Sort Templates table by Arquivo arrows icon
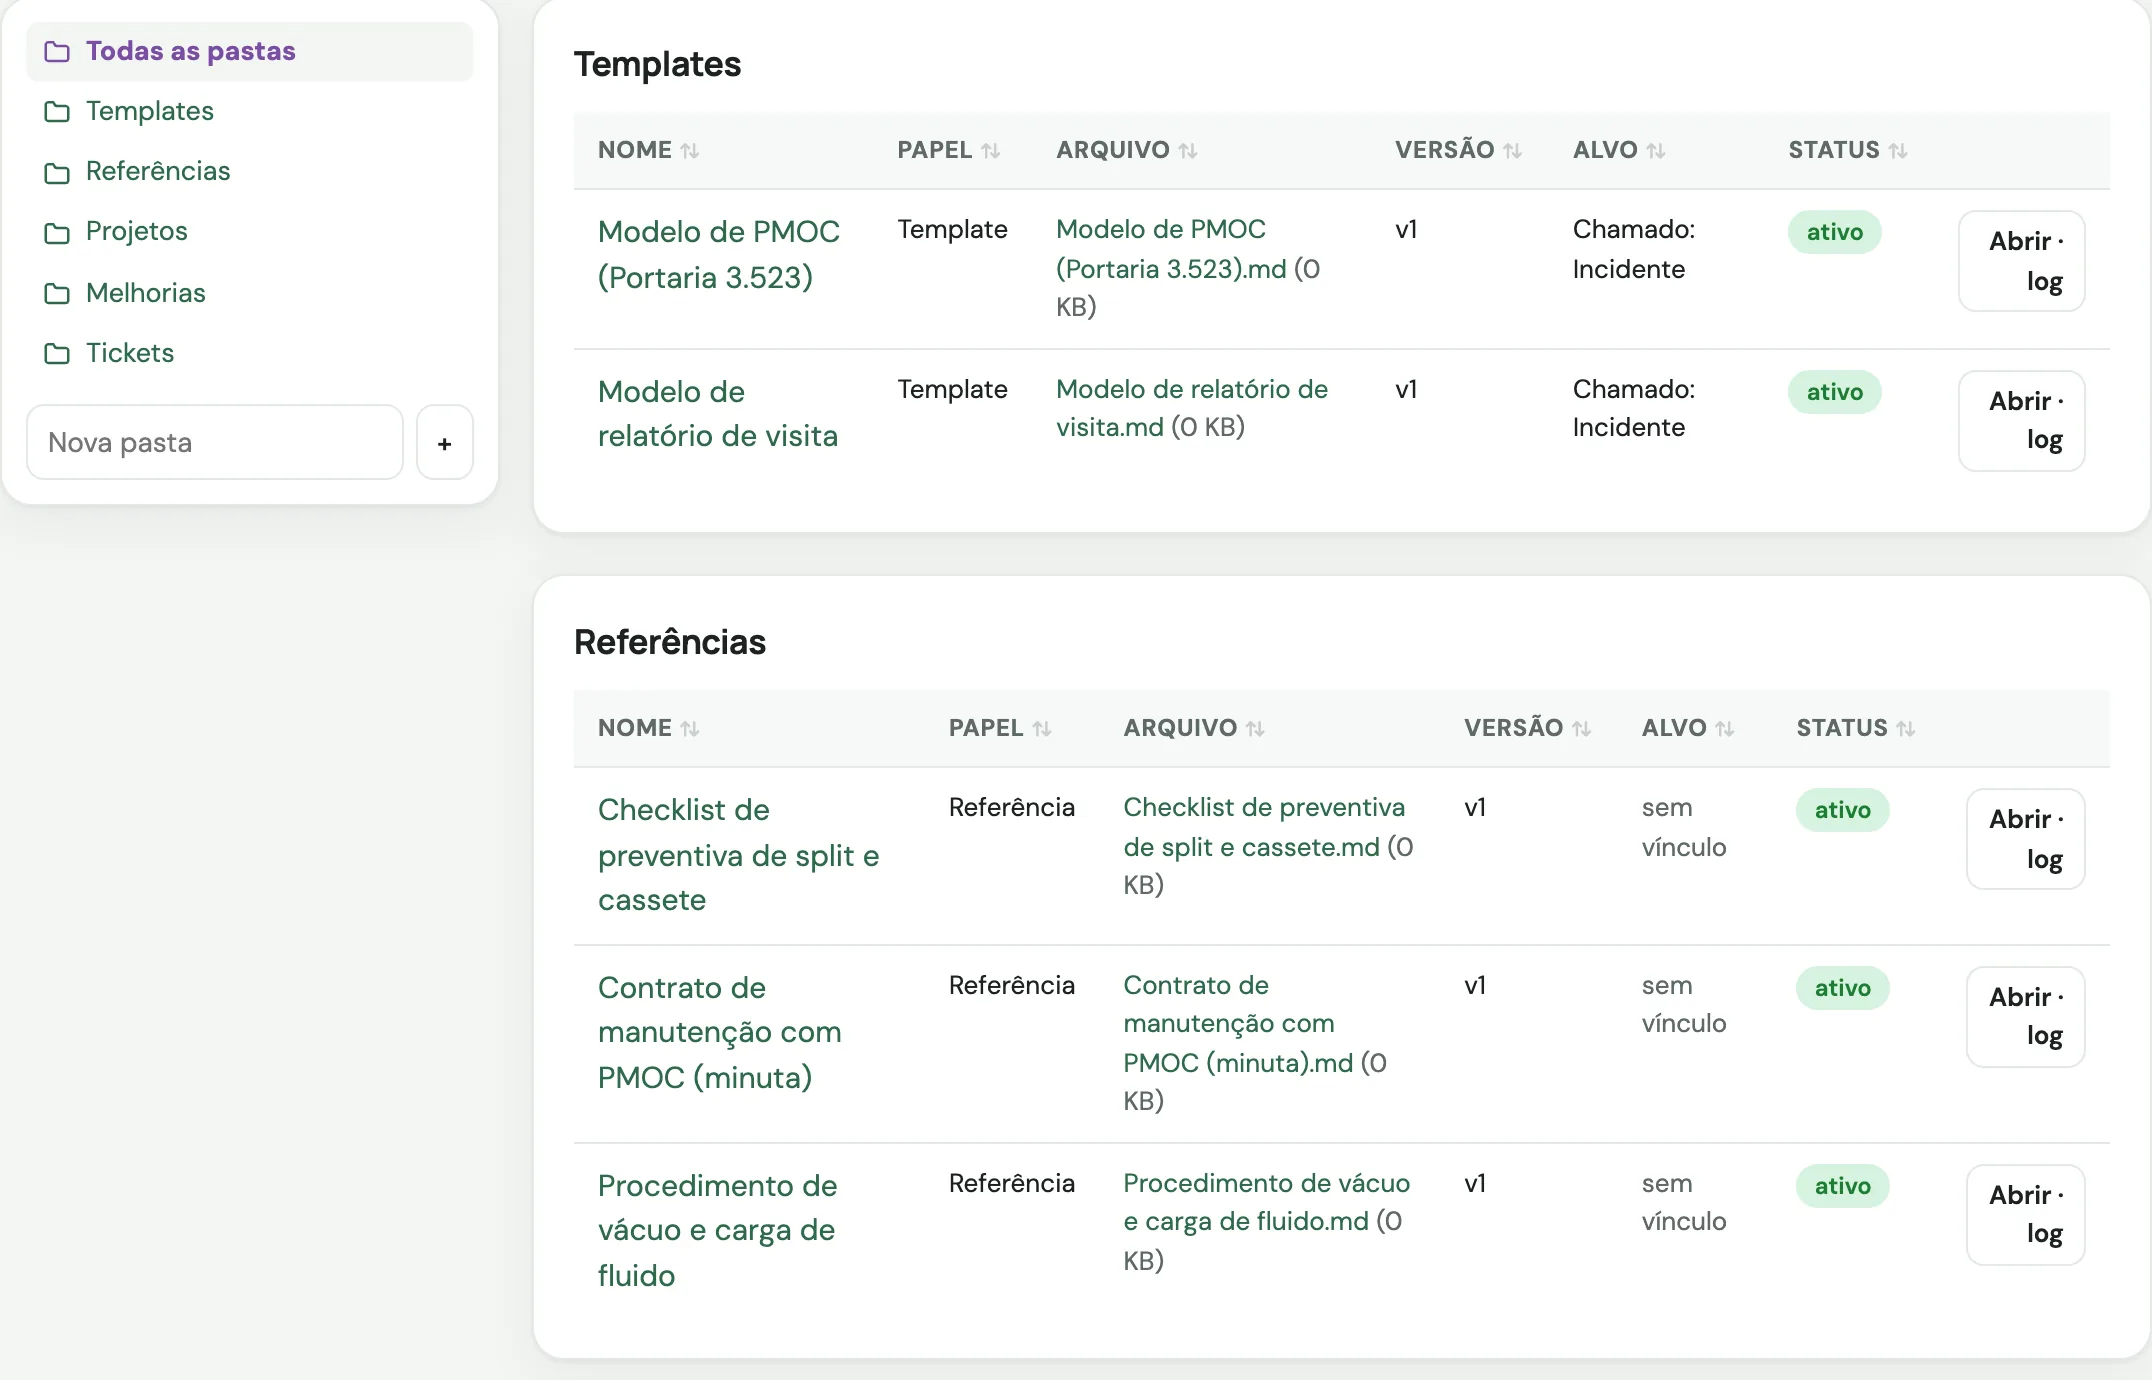 coord(1188,151)
